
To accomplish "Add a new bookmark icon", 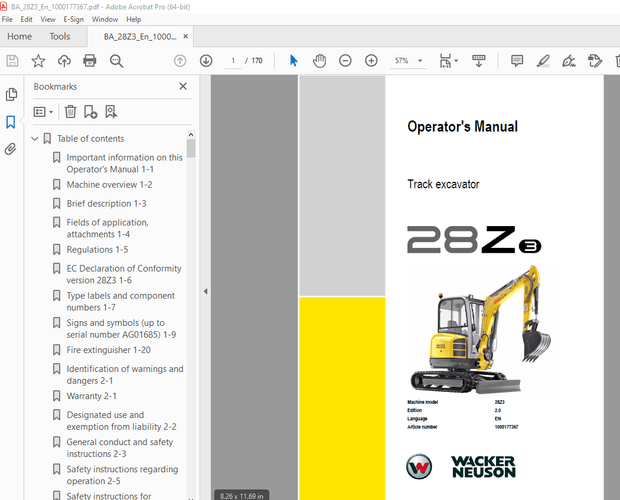I will 91,111.
